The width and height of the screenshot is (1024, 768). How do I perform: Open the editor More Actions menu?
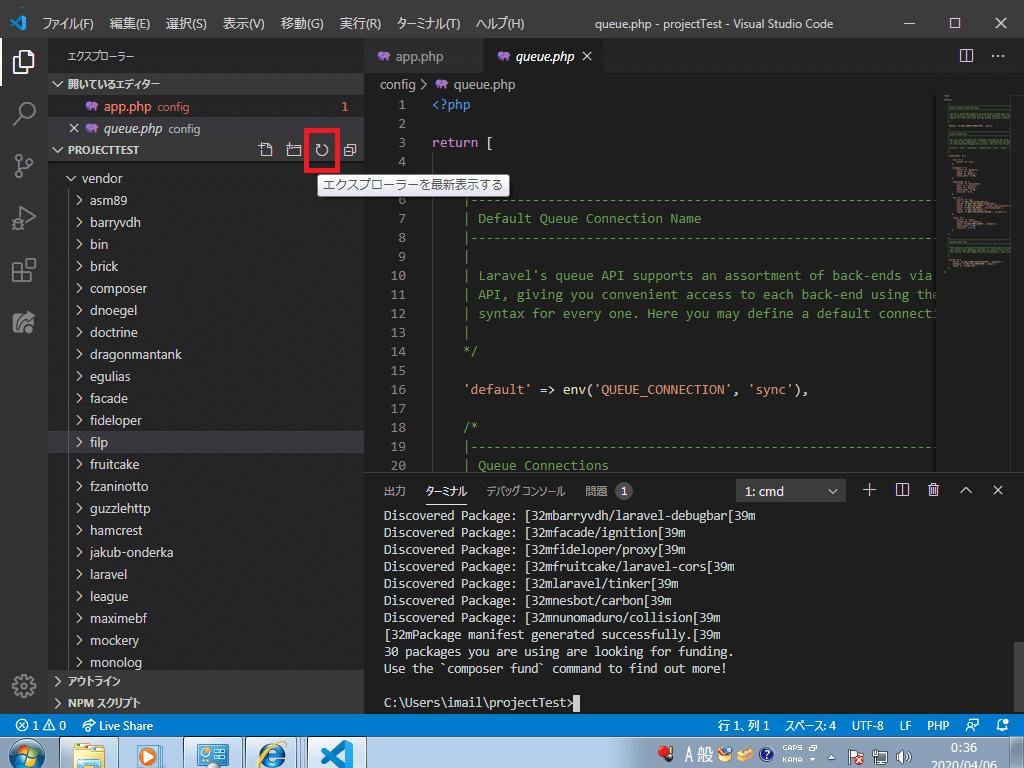pyautogui.click(x=998, y=56)
